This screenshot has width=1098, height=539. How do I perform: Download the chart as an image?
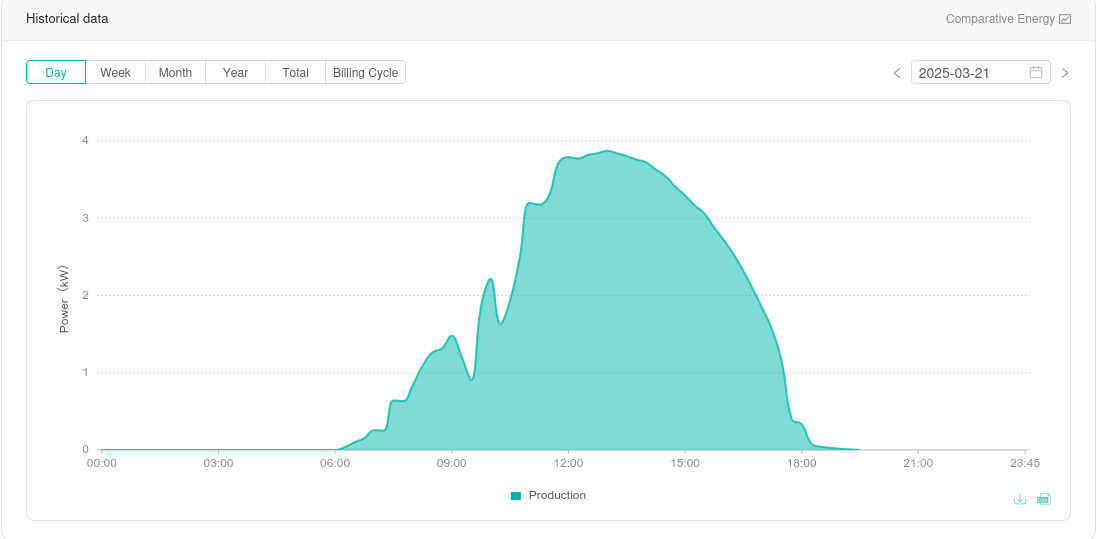point(1020,499)
